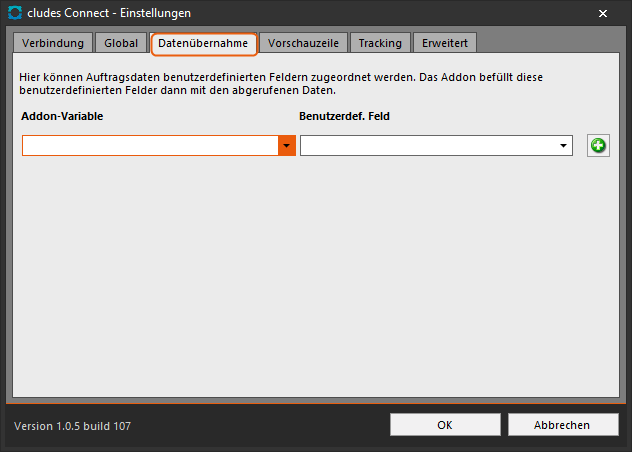Click the Benutzerdef. Feld column label

344,116
